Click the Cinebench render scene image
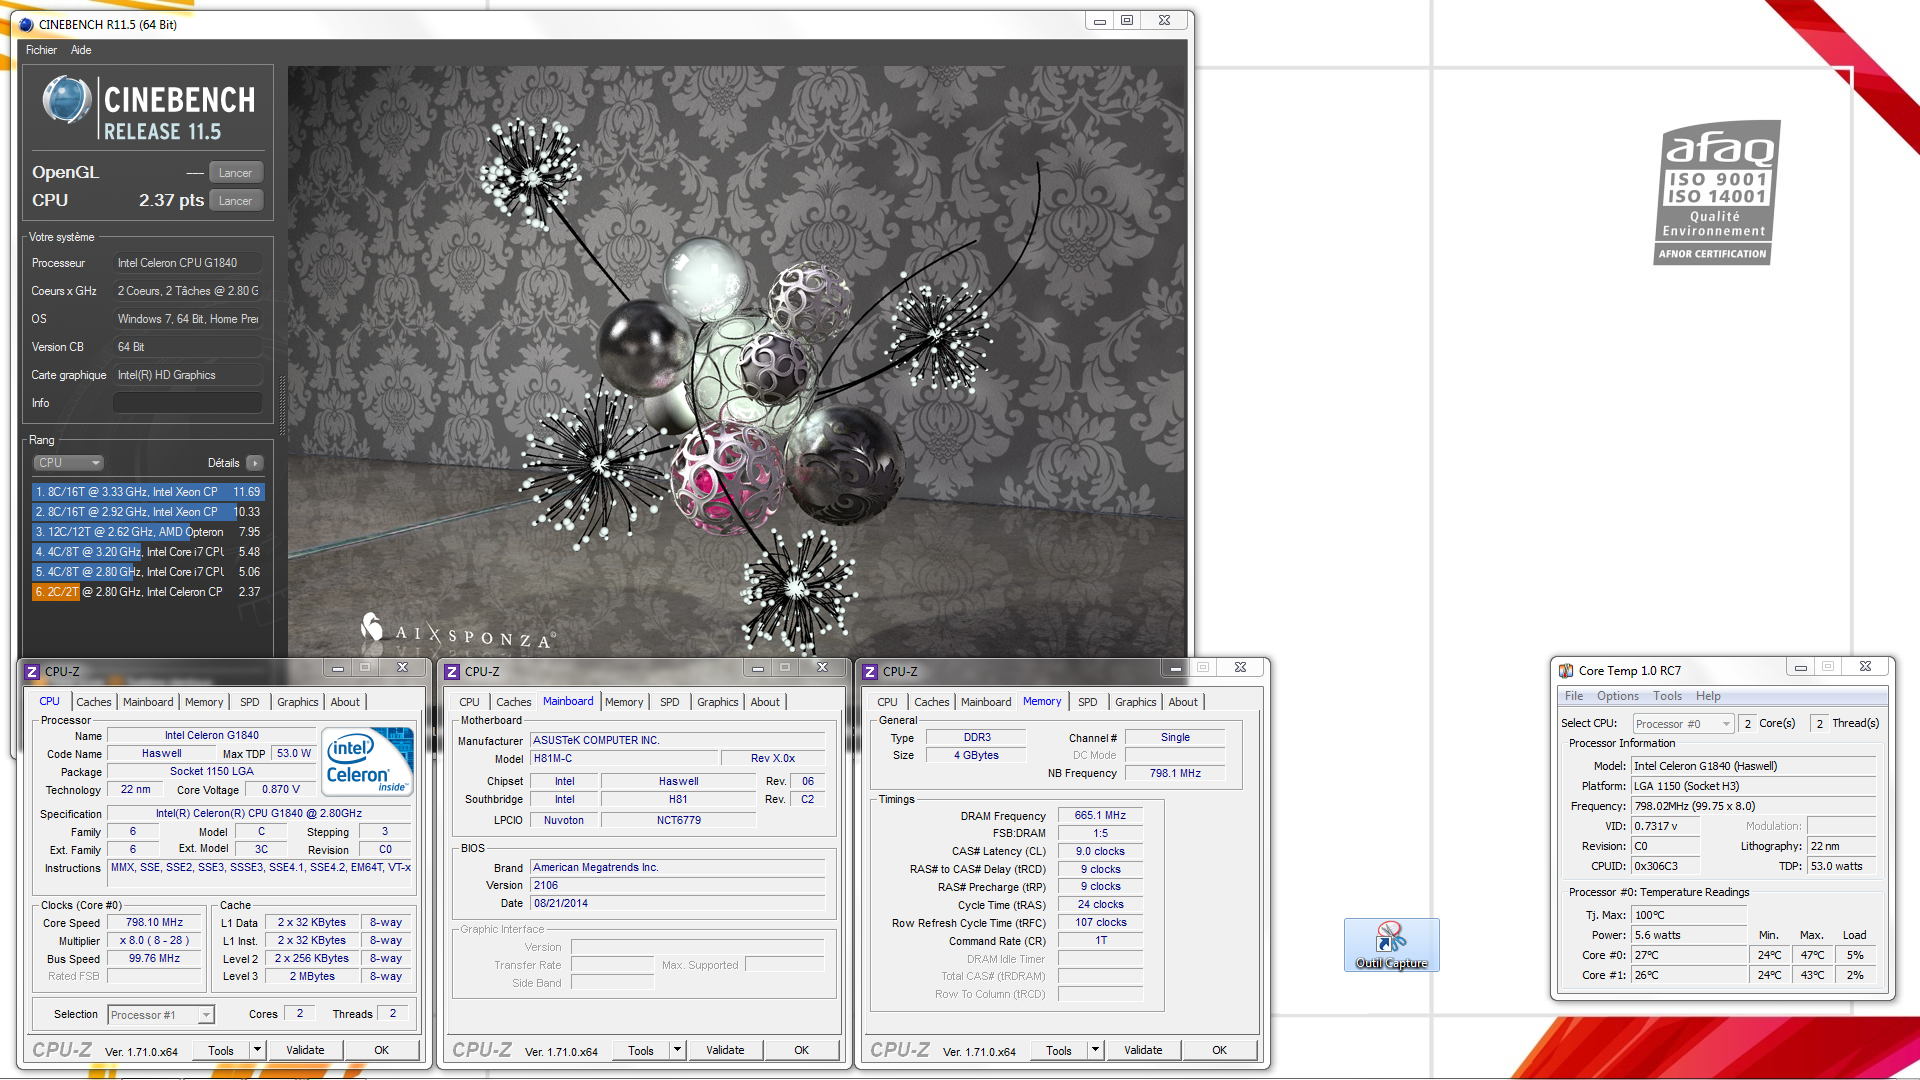Image resolution: width=1920 pixels, height=1080 pixels. point(736,360)
